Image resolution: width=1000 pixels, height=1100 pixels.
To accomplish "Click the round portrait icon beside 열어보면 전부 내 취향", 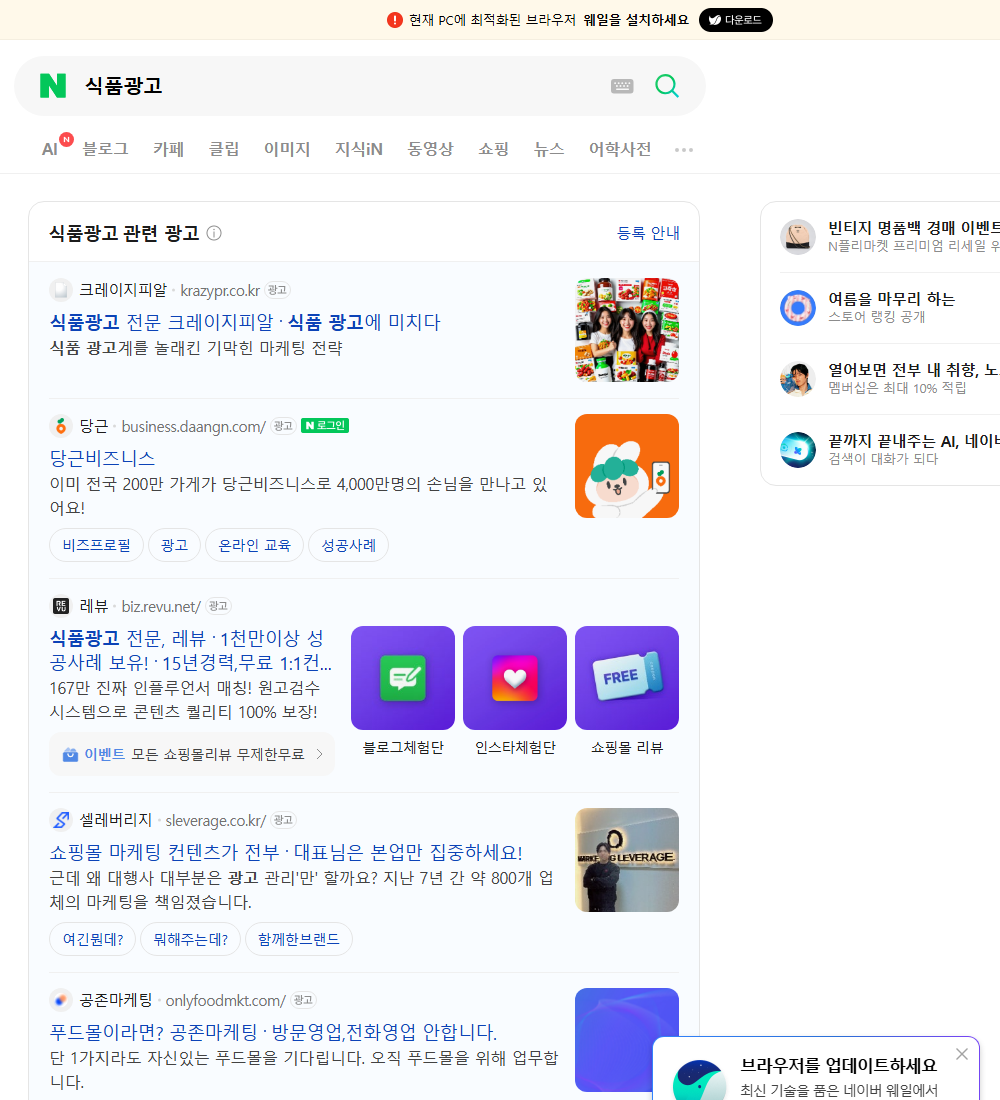I will coord(798,379).
